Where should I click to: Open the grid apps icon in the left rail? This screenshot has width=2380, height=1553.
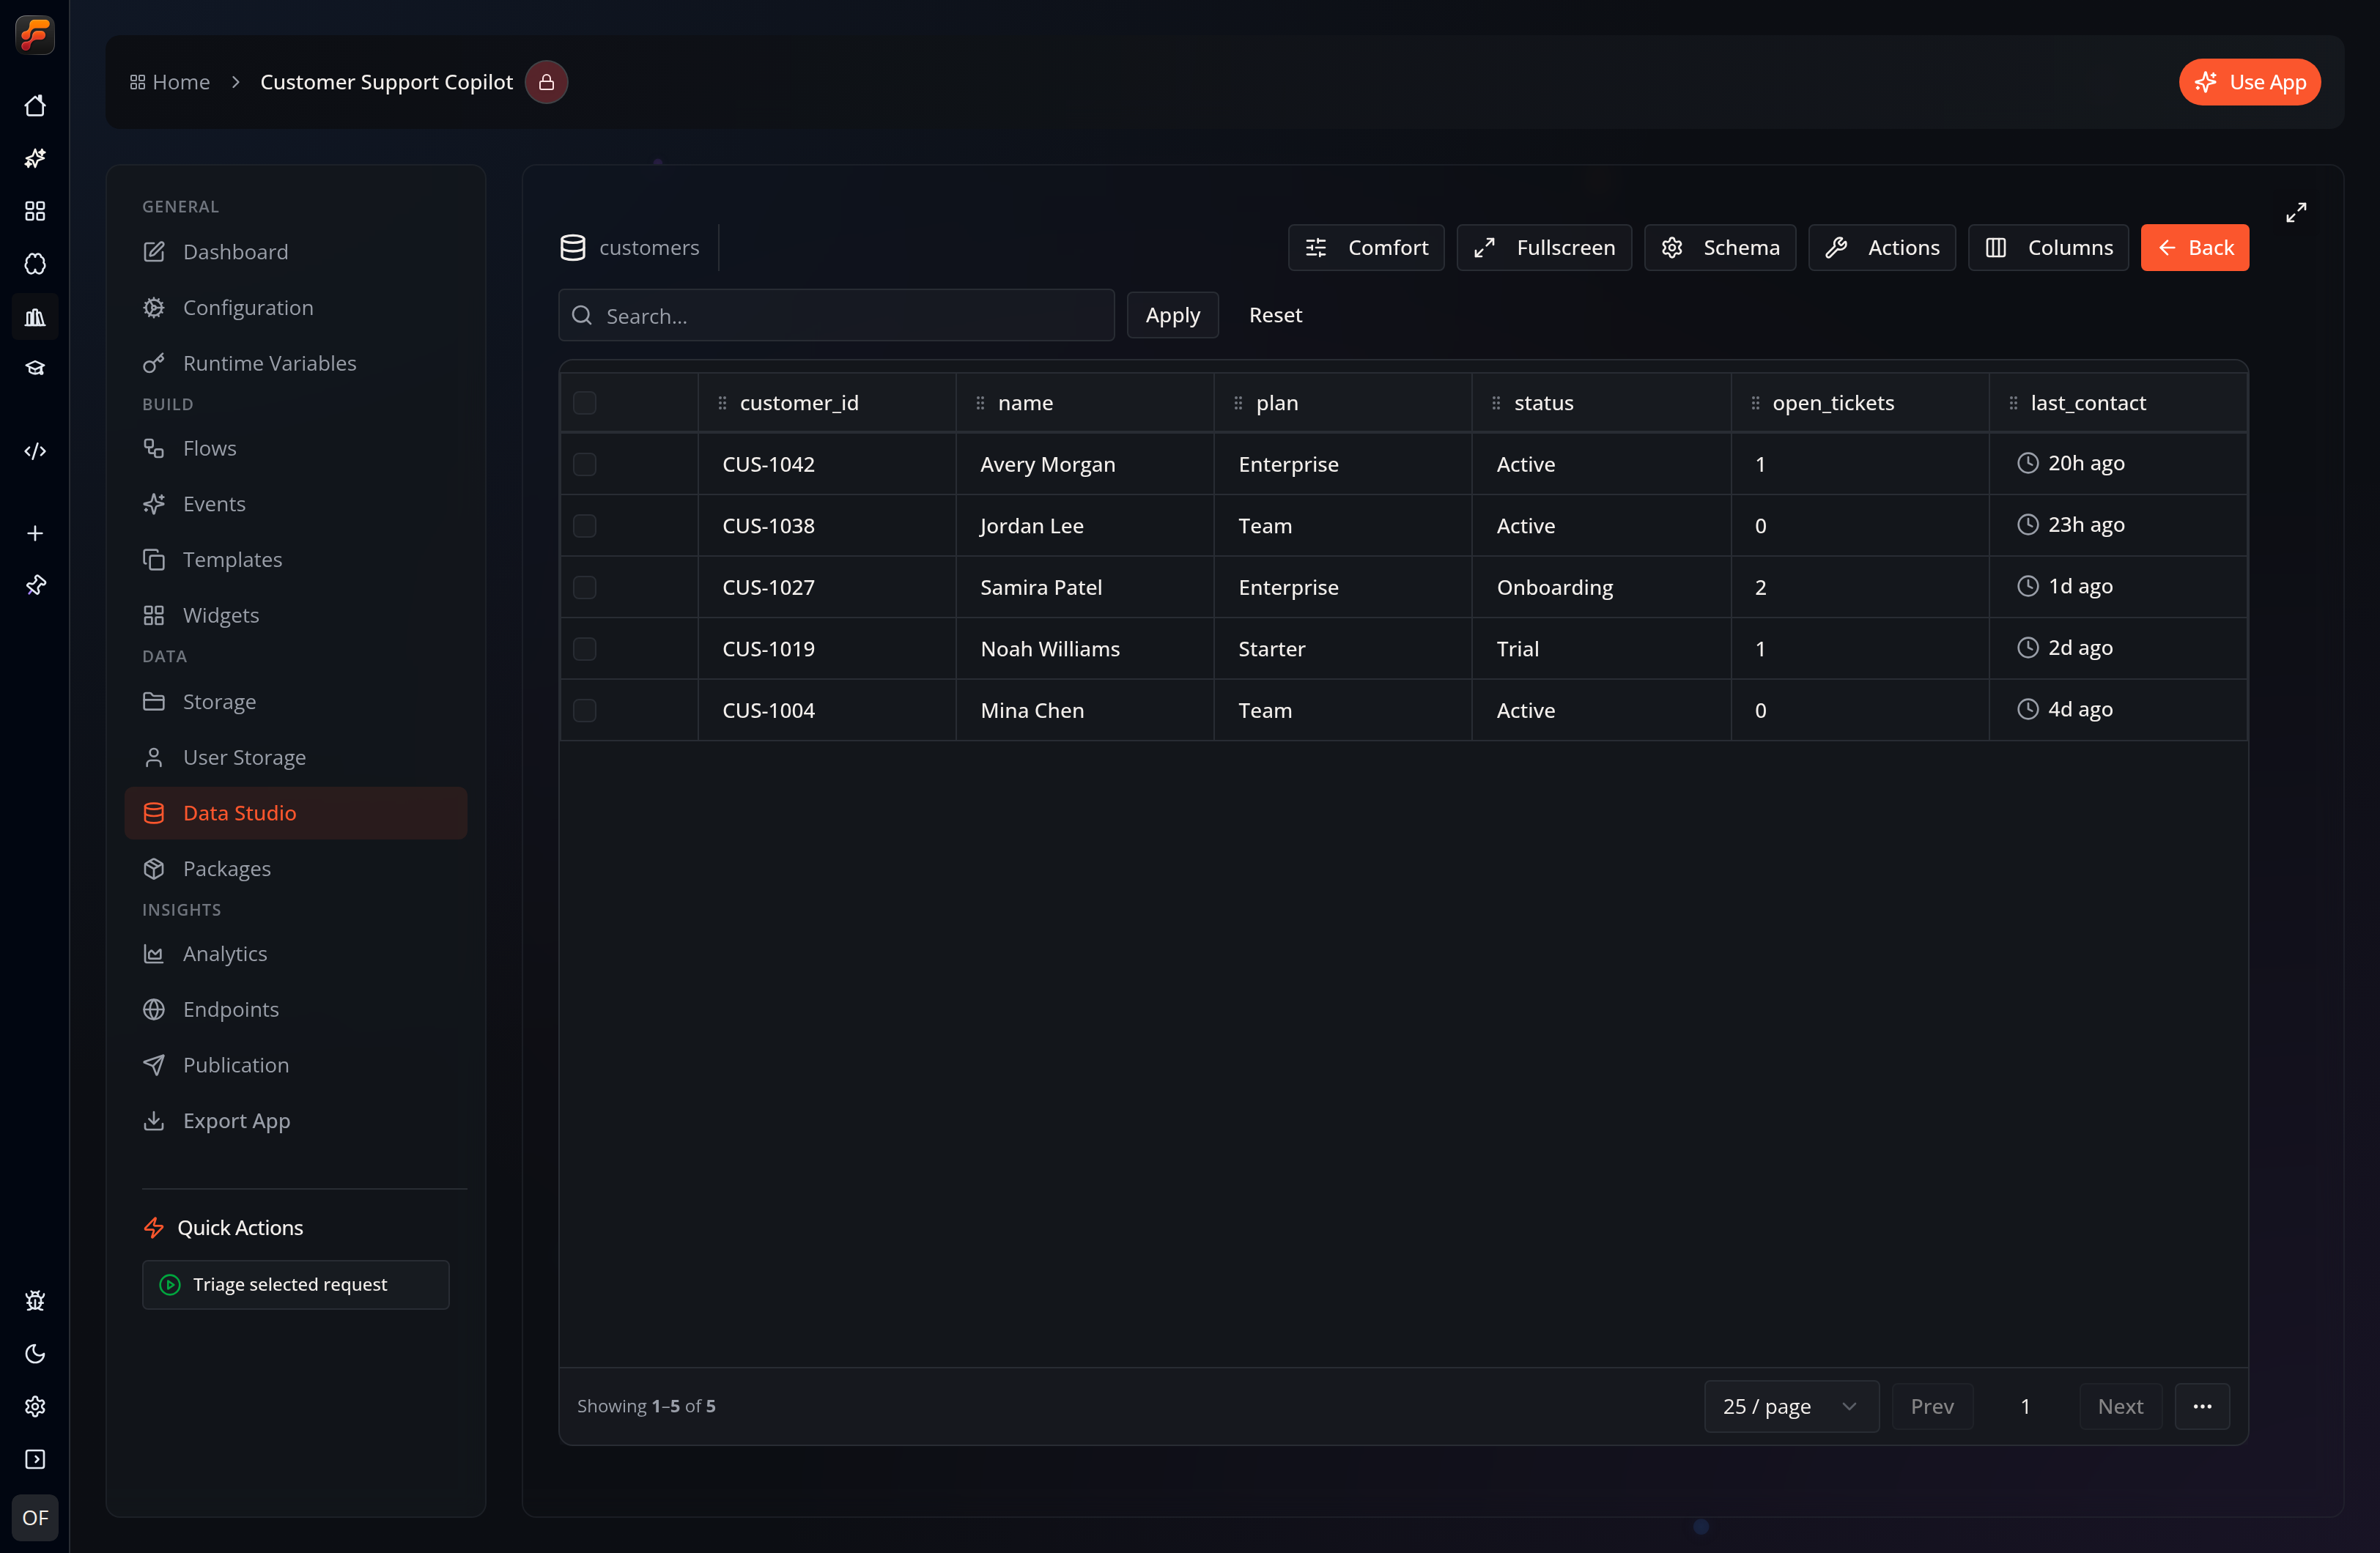pyautogui.click(x=35, y=211)
